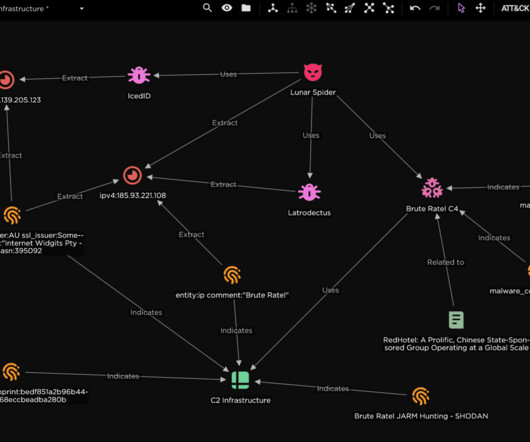Select Brute Ratel JARM Hunting fingerprint node
This screenshot has width=530, height=442.
[x=420, y=396]
